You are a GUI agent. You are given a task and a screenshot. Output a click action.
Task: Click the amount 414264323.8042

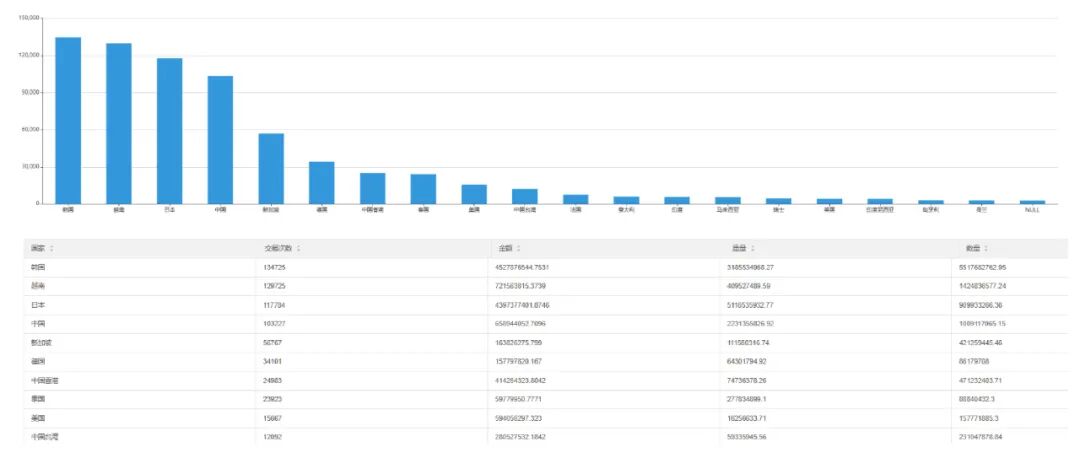(x=522, y=379)
